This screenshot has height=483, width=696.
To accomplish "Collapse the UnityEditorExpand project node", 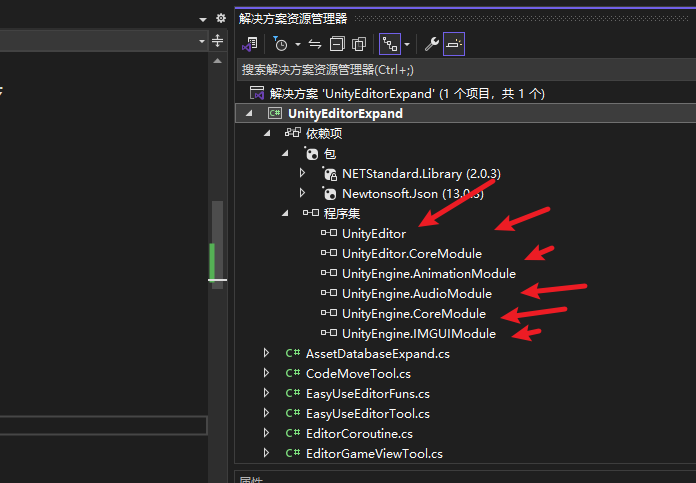I will [x=249, y=114].
